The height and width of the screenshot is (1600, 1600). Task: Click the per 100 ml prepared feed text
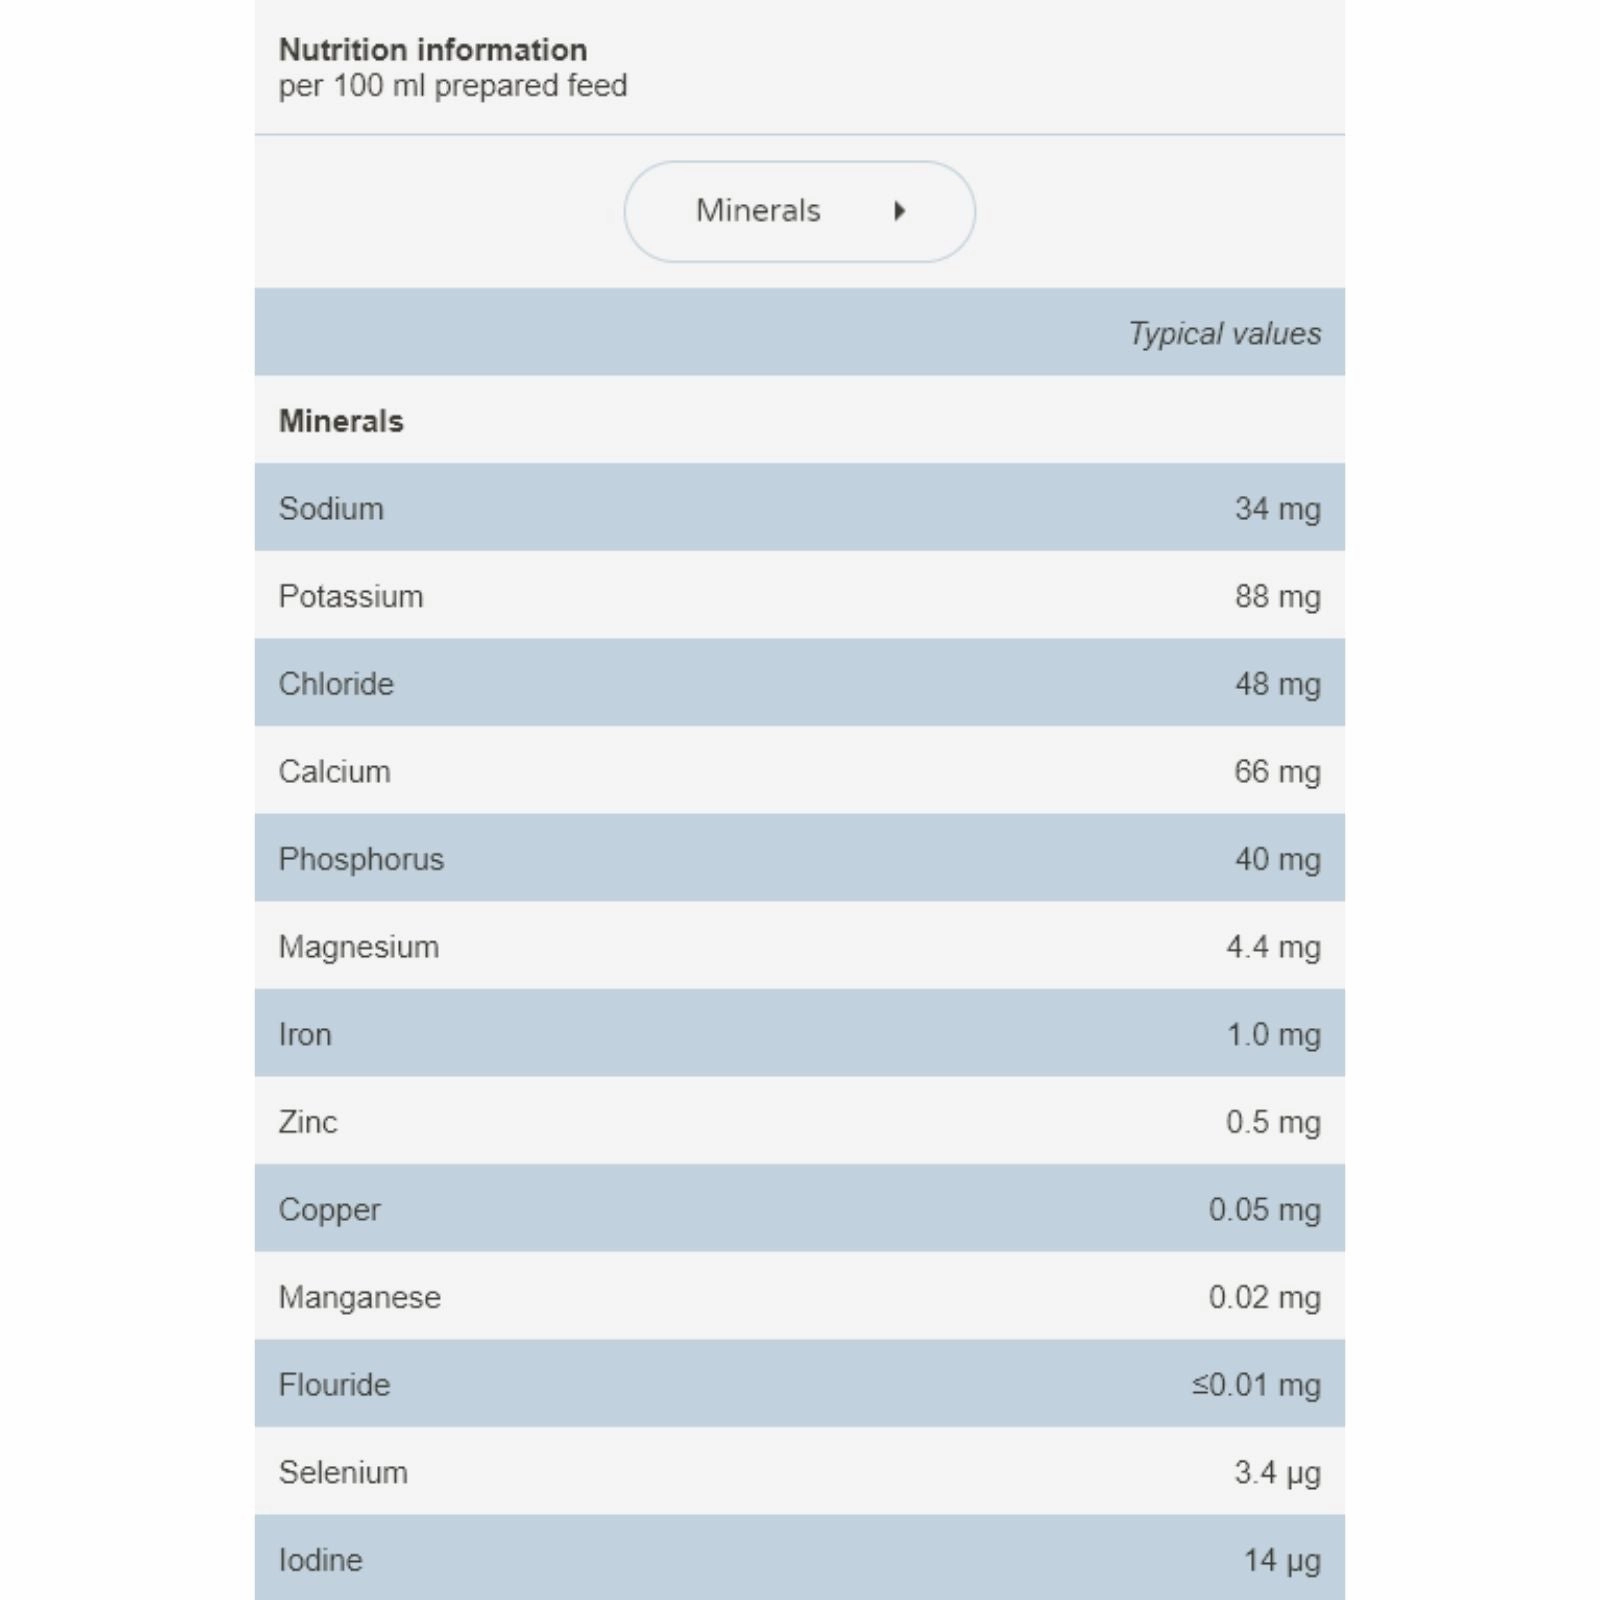coord(452,86)
